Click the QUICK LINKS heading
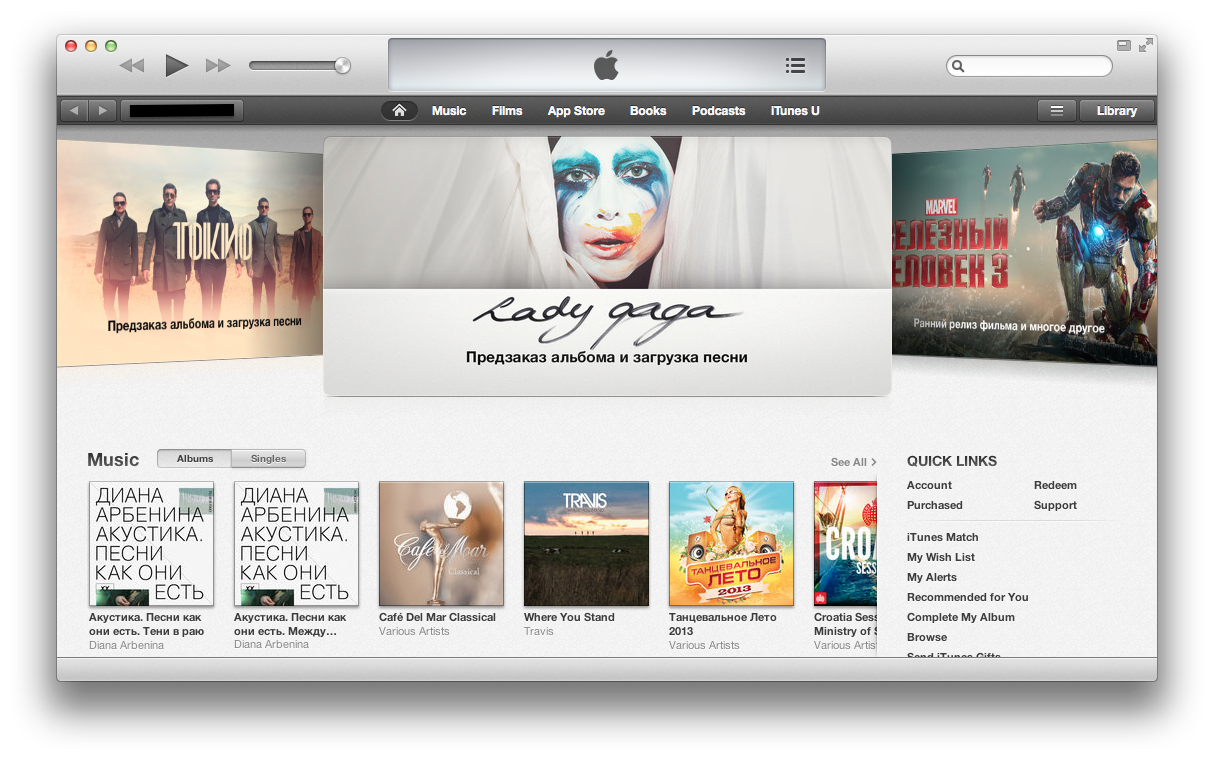Screen dimensions: 1214x760 [x=952, y=461]
